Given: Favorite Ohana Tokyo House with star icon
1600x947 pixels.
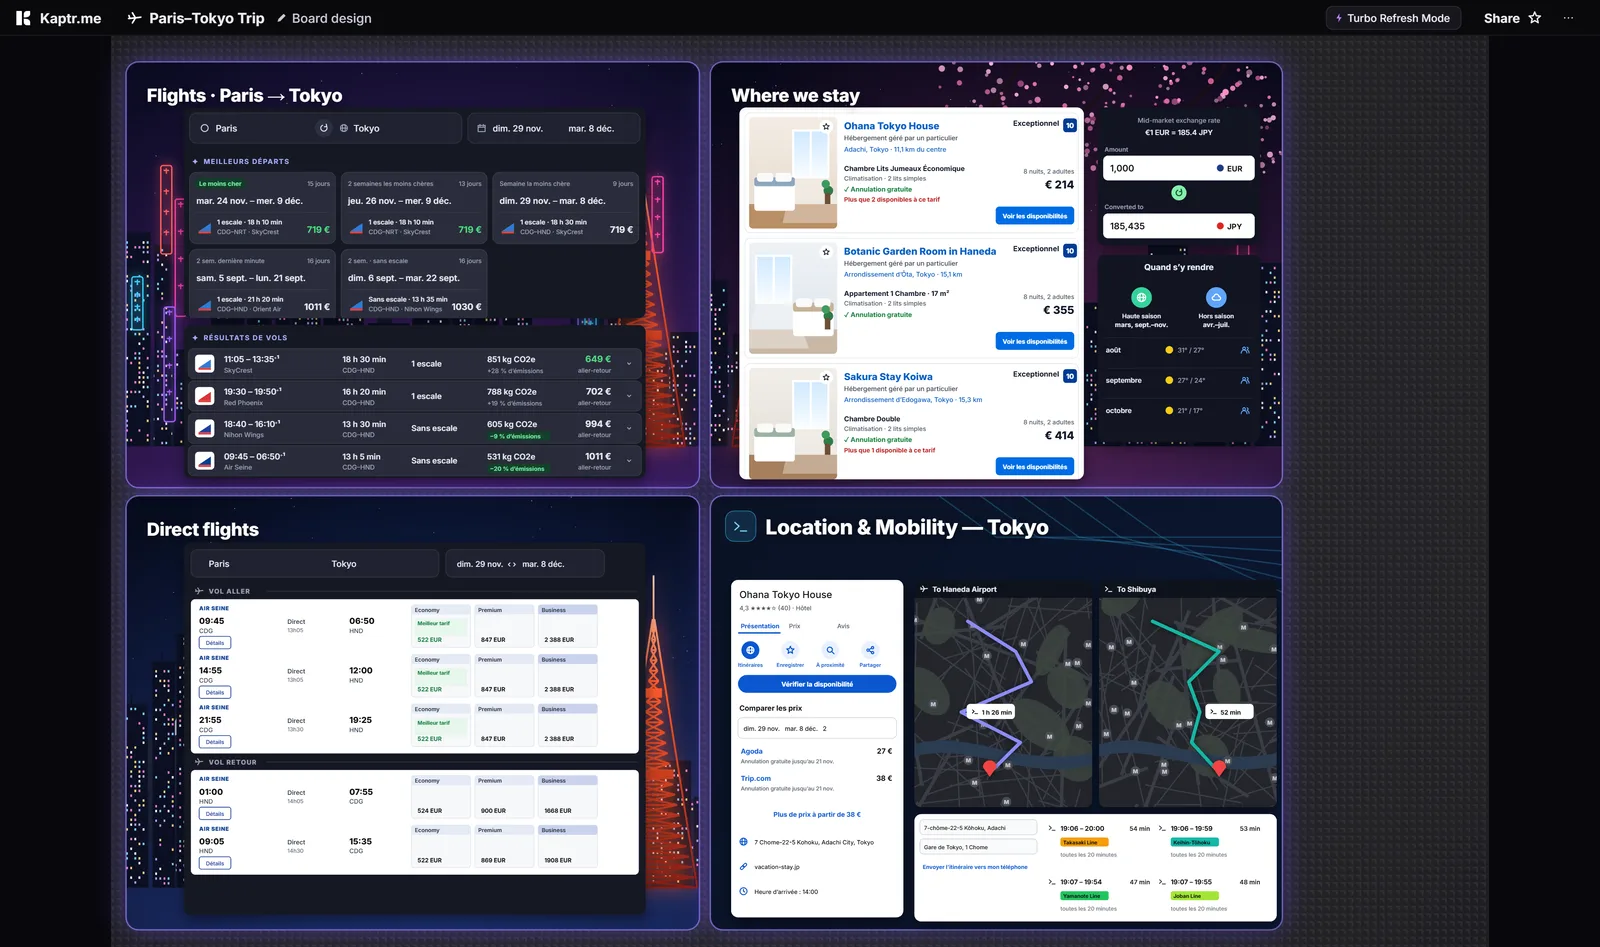Looking at the screenshot, I should (826, 126).
